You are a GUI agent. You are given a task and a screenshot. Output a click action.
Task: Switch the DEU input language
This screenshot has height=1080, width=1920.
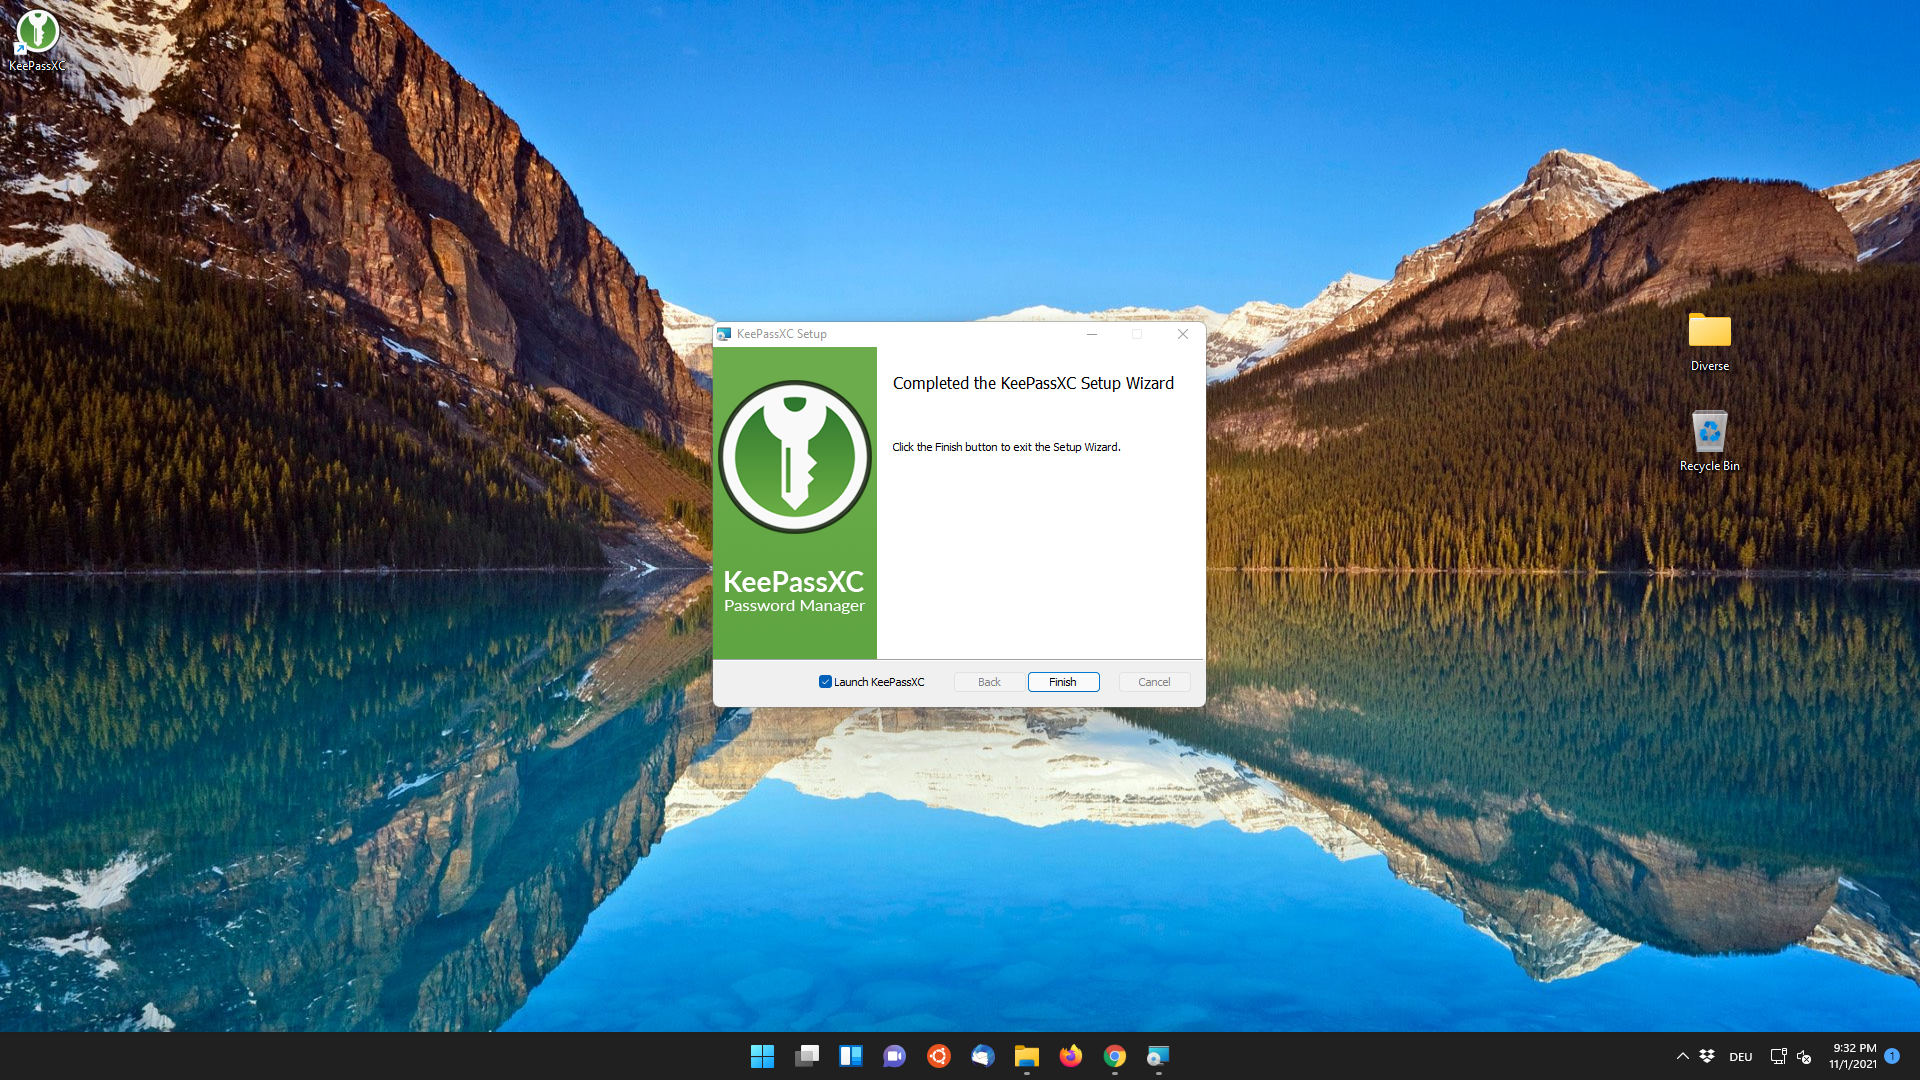pos(1741,1057)
